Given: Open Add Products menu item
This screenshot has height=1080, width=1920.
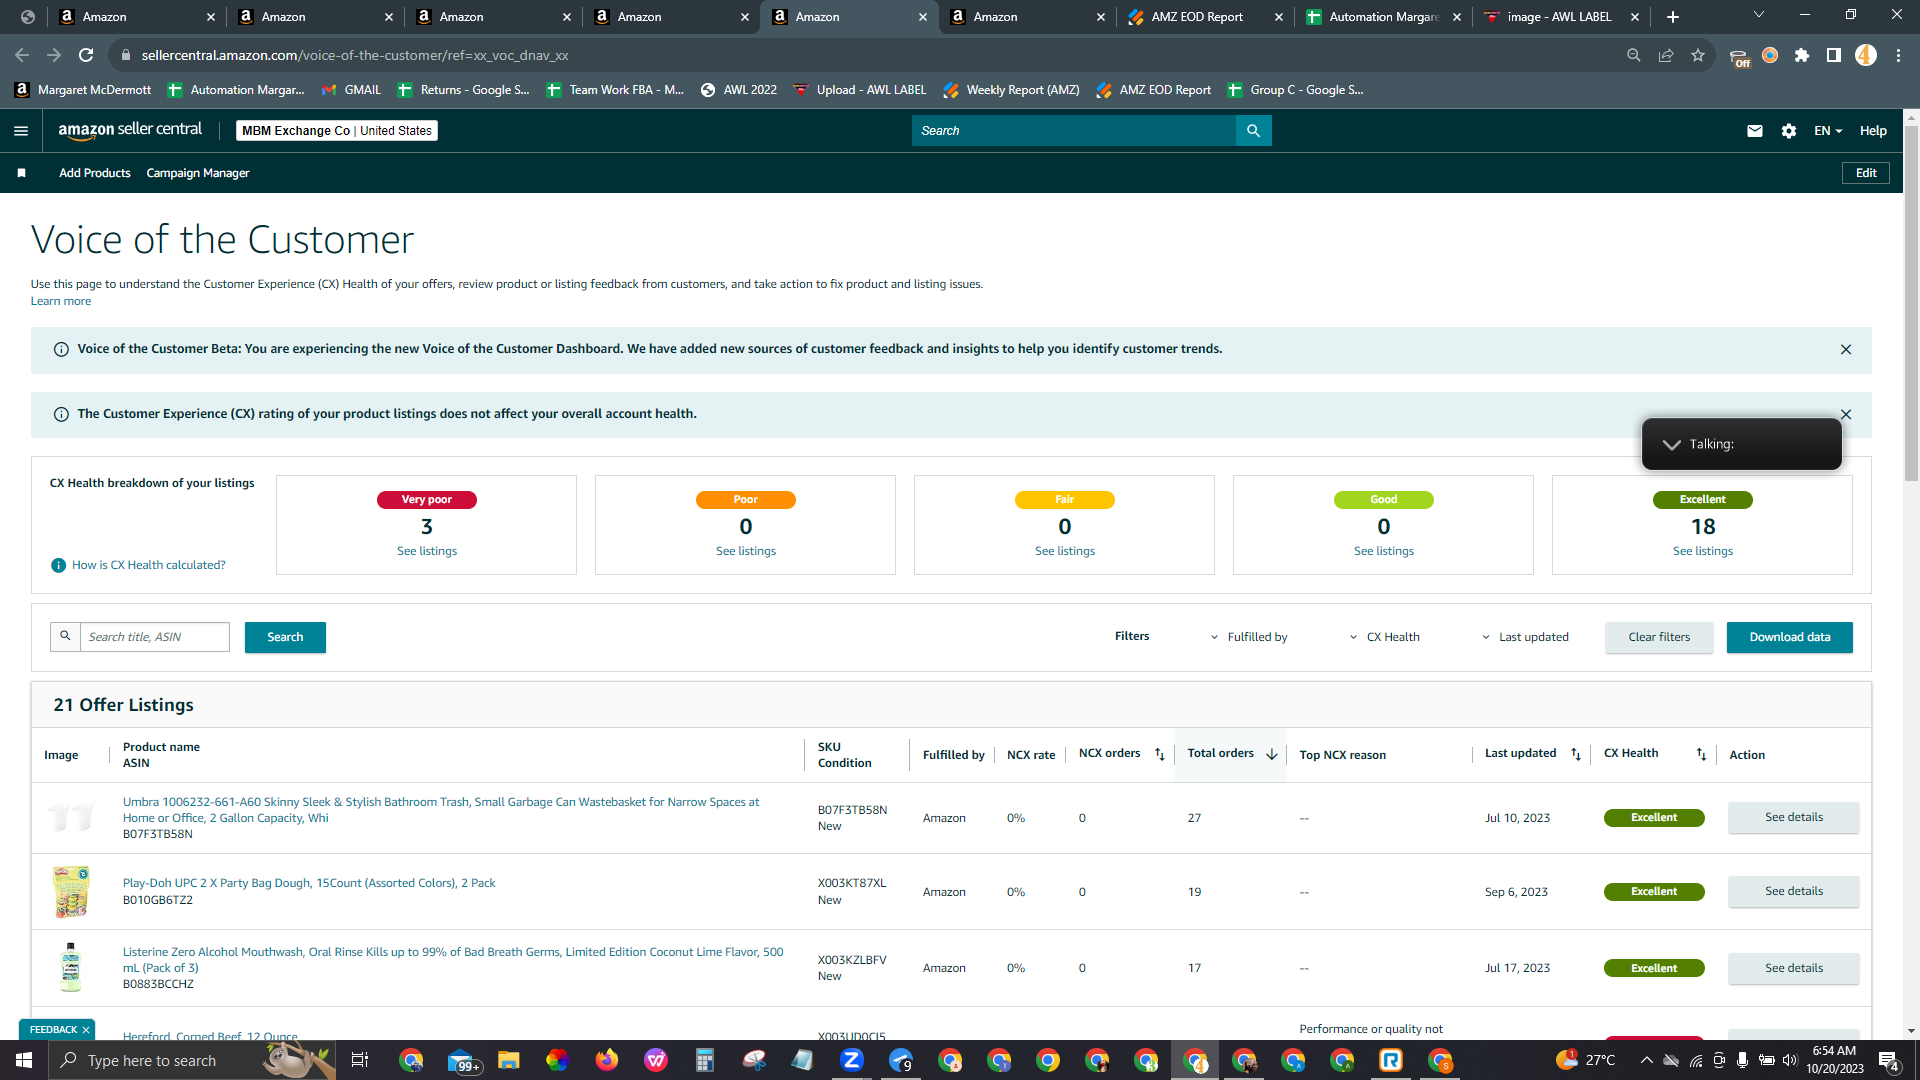Looking at the screenshot, I should 95,173.
